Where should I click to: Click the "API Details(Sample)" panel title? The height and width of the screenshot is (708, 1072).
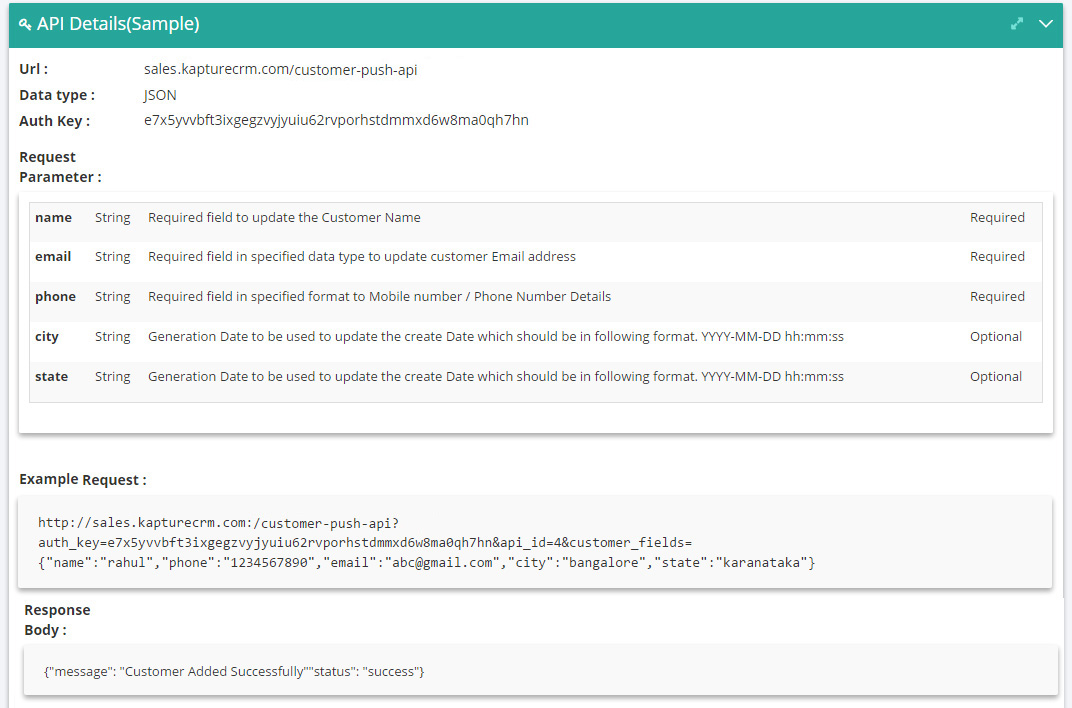pos(118,24)
